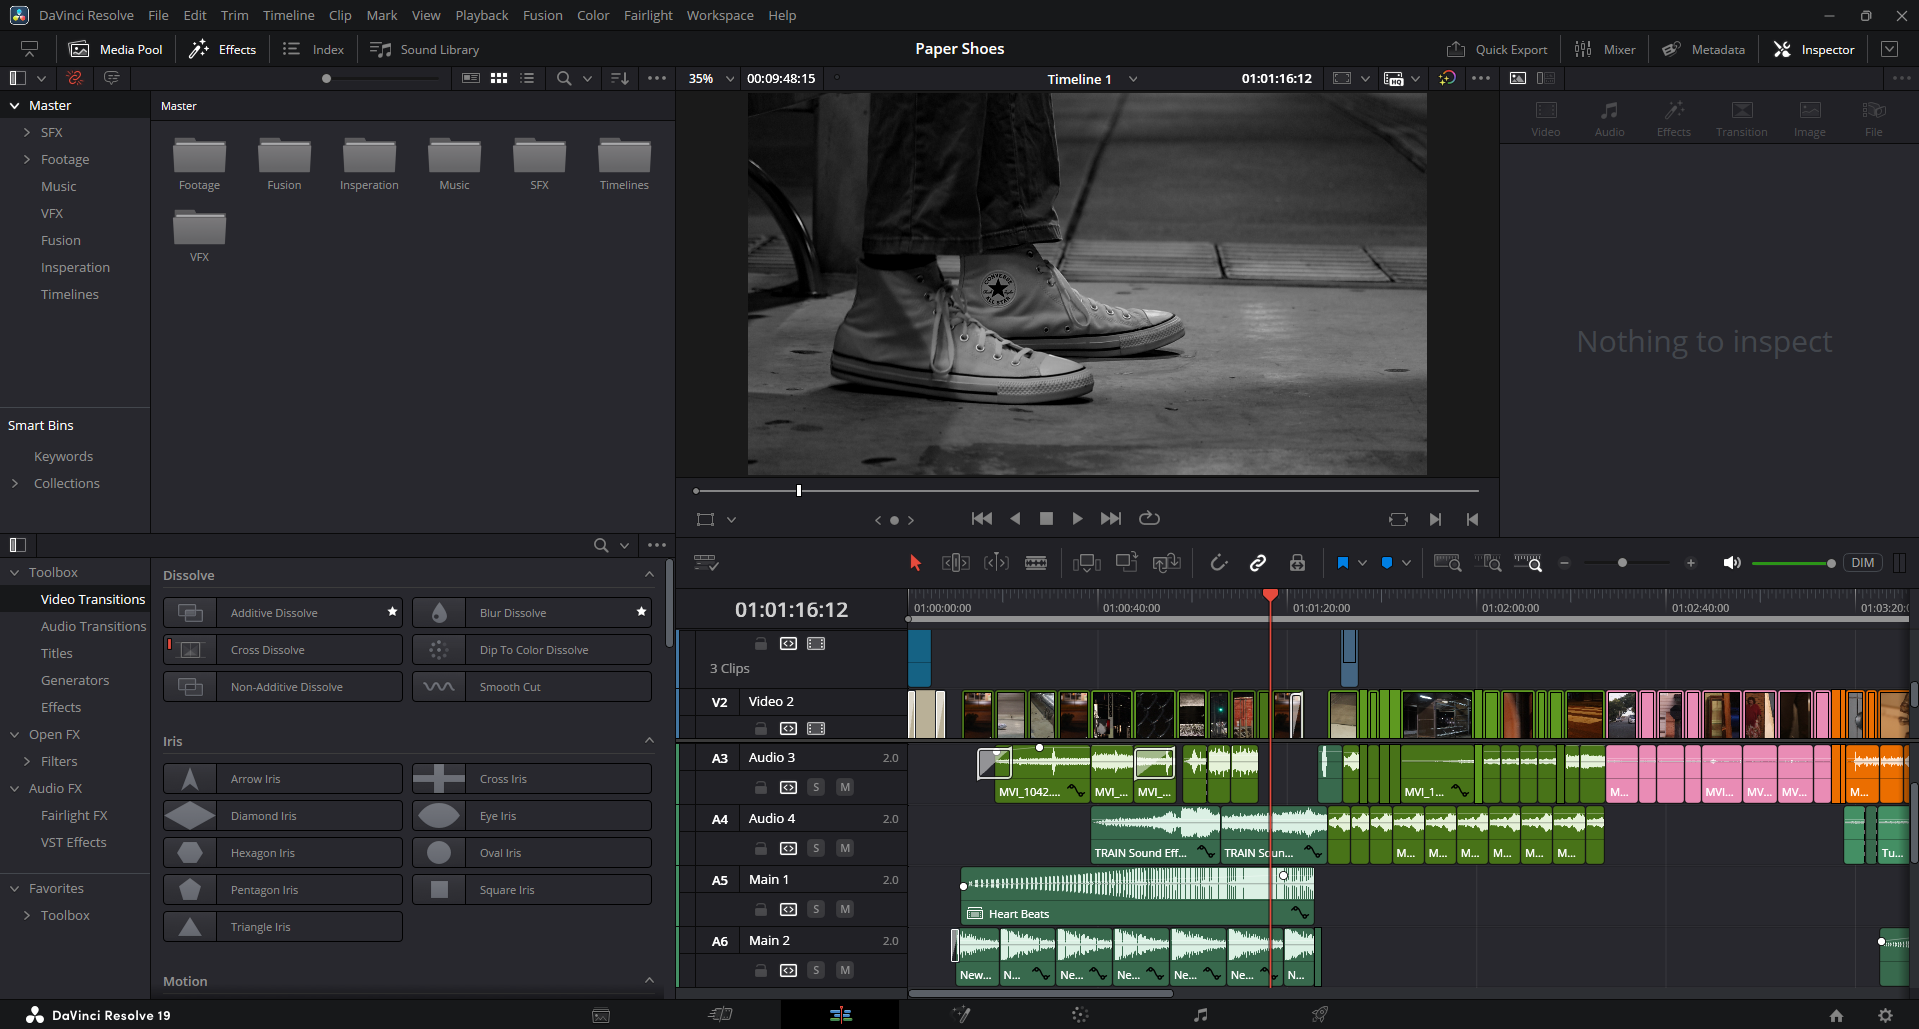This screenshot has width=1919, height=1029.
Task: Click the blue Flag icon
Action: (1342, 563)
